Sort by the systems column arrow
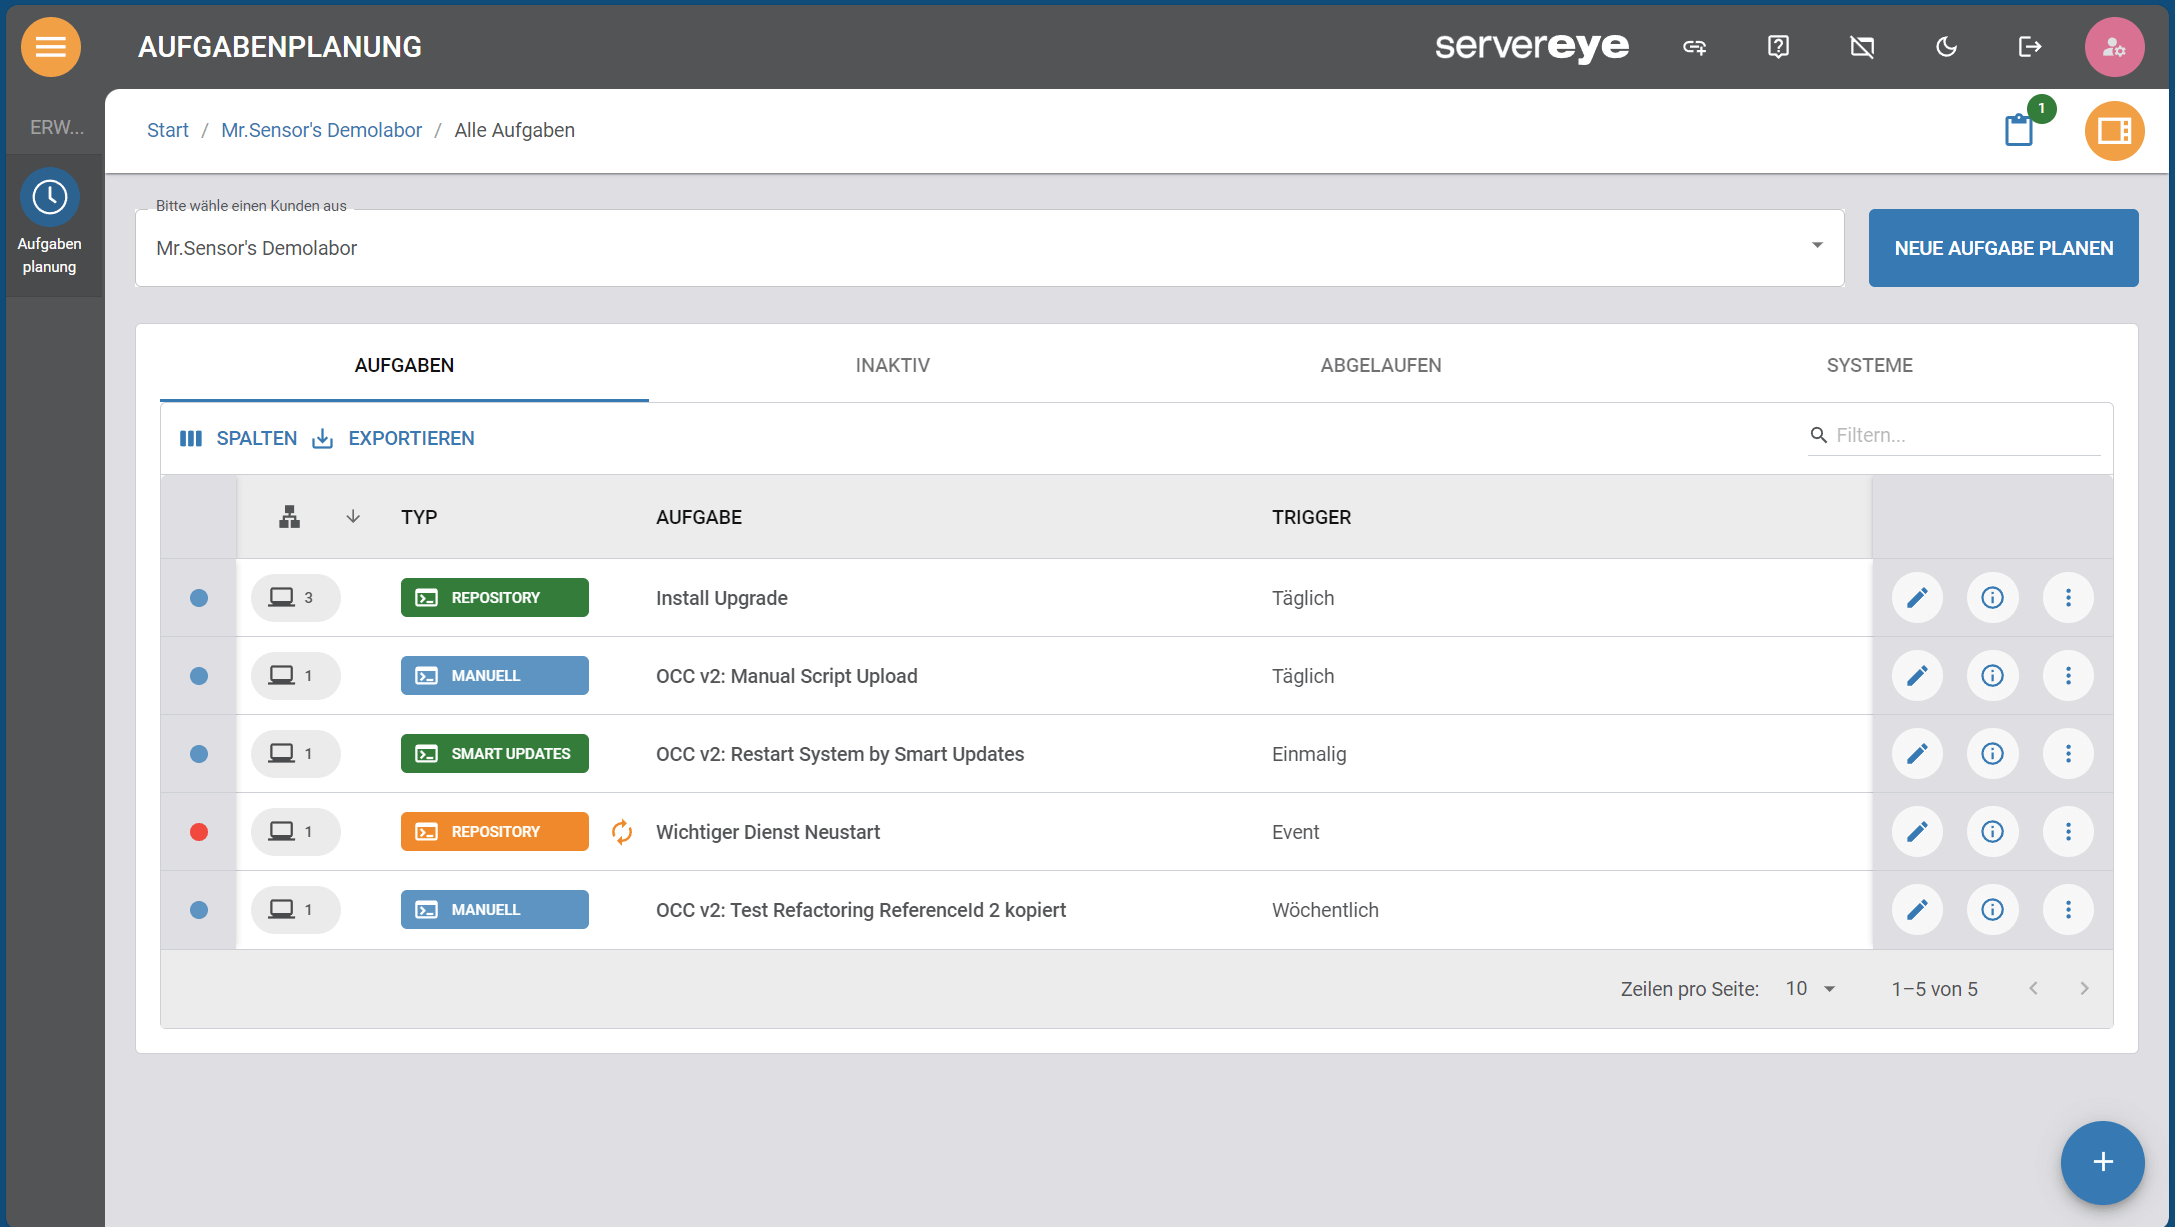The image size is (2175, 1227). click(353, 517)
